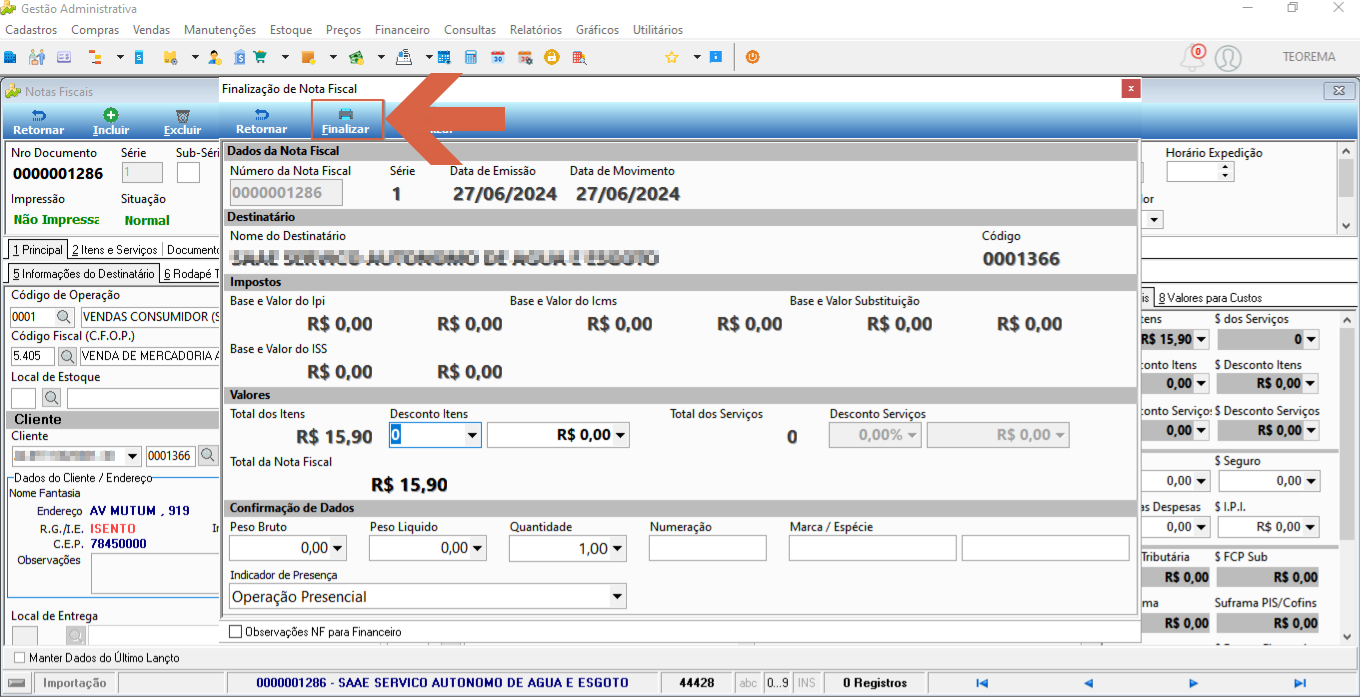
Task: Click the ID card toolbar icon
Action: (x=64, y=57)
